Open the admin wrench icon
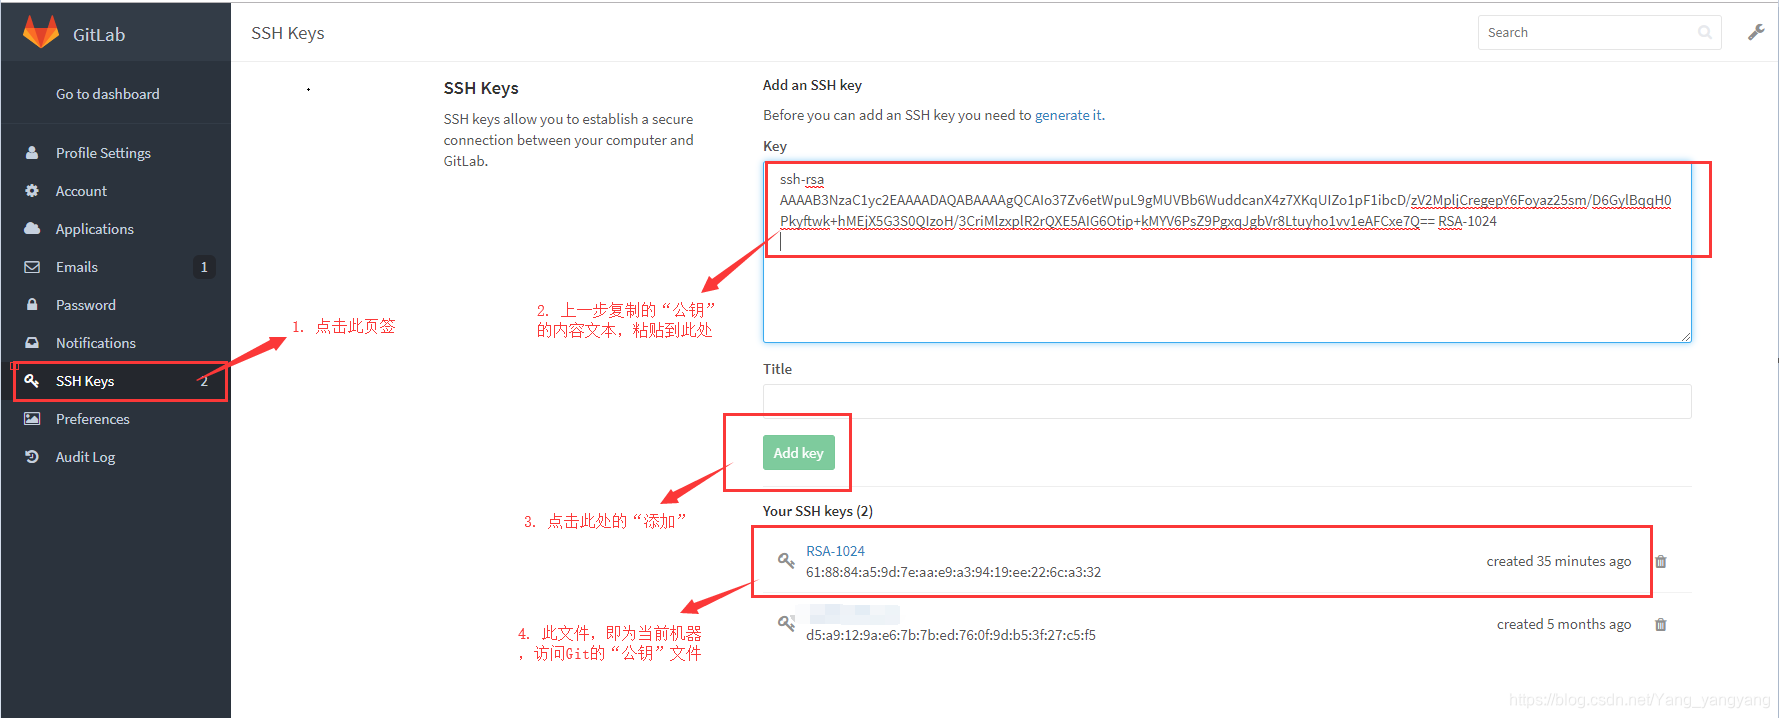Image resolution: width=1779 pixels, height=718 pixels. (x=1756, y=32)
